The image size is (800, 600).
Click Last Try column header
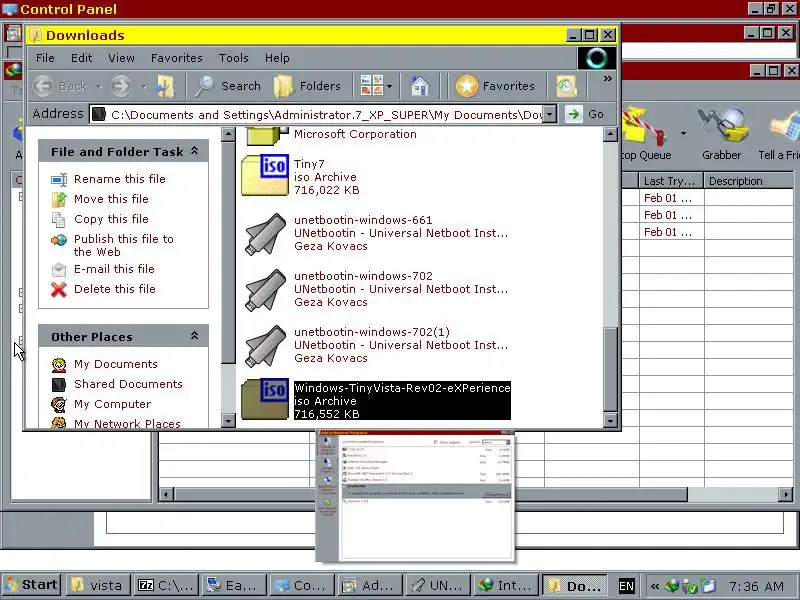pyautogui.click(x=671, y=181)
